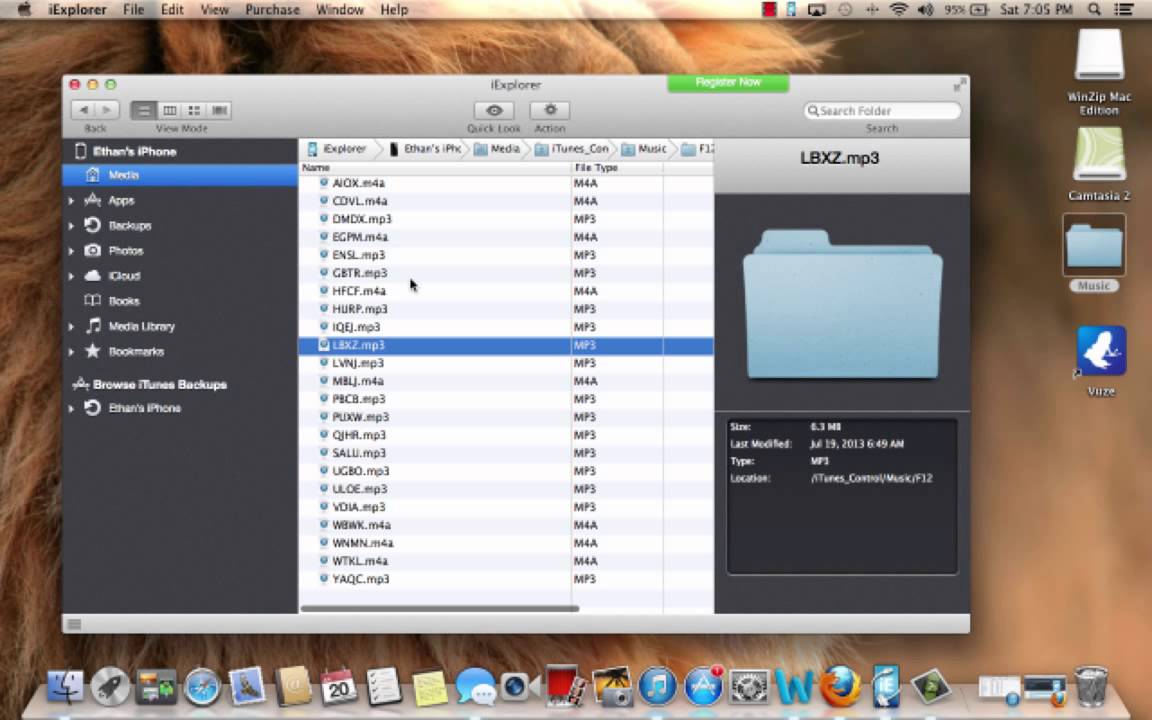Open the Help menu
The image size is (1152, 720).
coord(394,10)
